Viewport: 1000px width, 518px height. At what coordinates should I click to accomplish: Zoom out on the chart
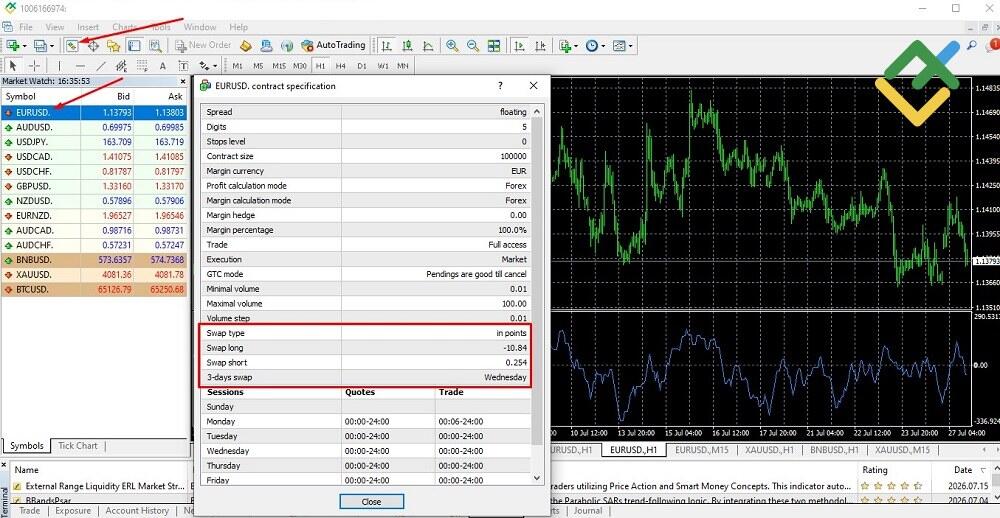(x=473, y=45)
